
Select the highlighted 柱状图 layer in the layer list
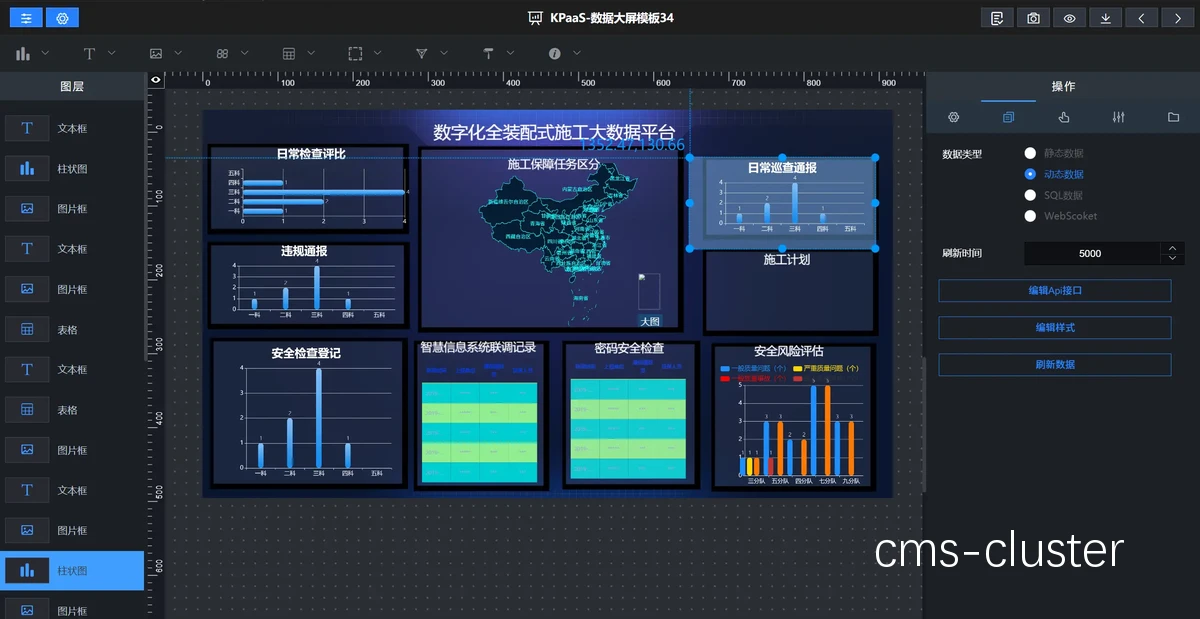[x=72, y=571]
